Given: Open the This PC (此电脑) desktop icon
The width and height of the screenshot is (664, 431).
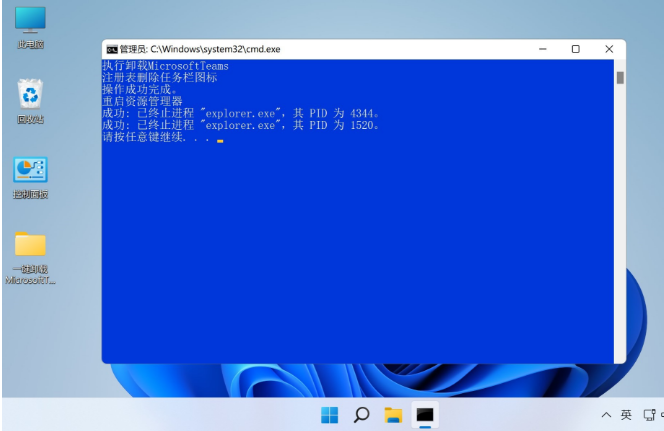Looking at the screenshot, I should (x=30, y=27).
